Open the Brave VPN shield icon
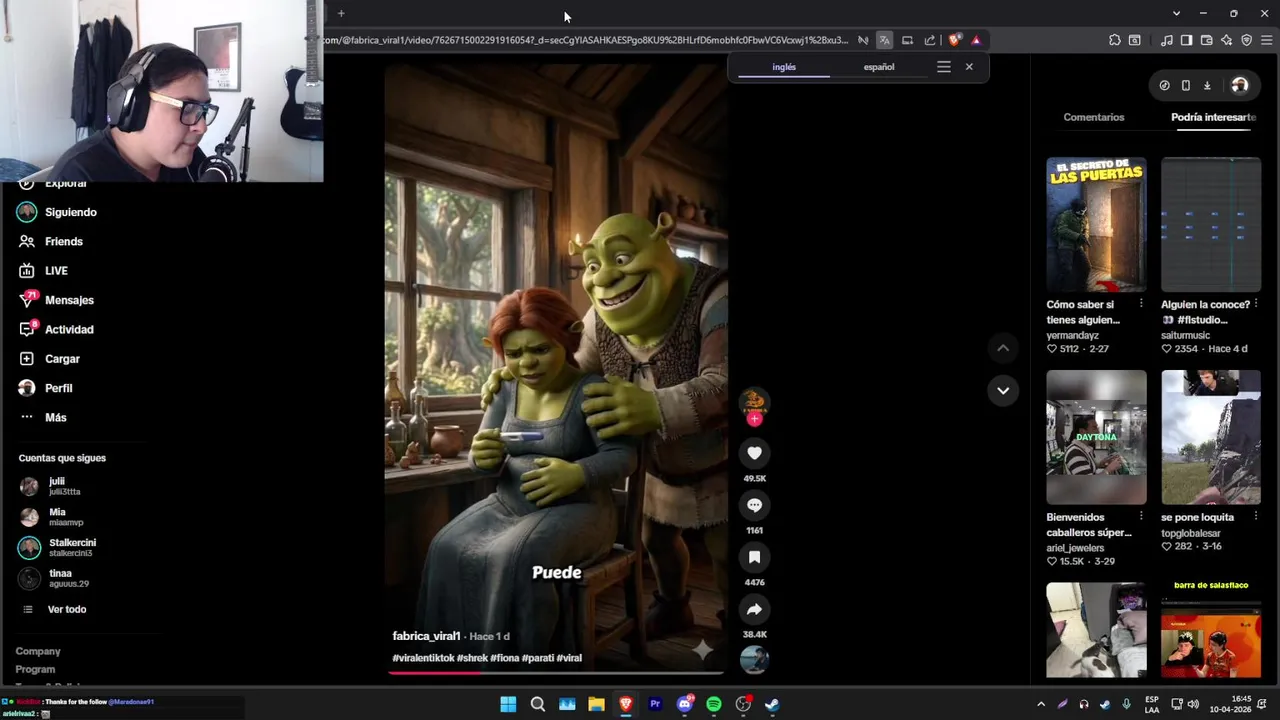1280x720 pixels. 1246,40
